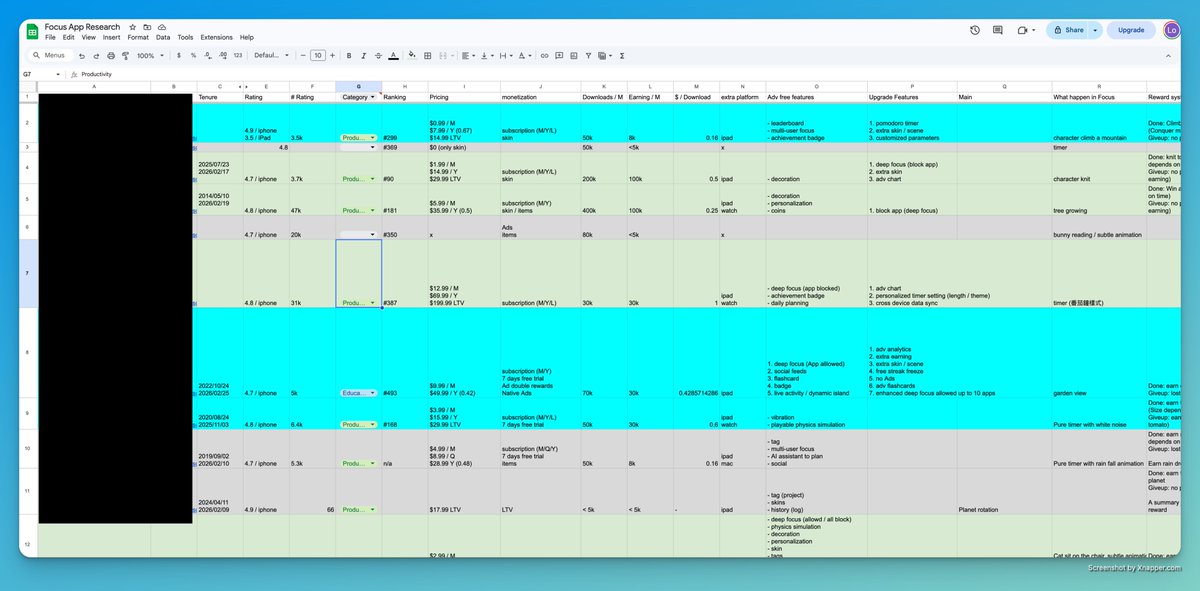This screenshot has height=591, width=1200.
Task: Click the Upgrade button
Action: 1131,30
